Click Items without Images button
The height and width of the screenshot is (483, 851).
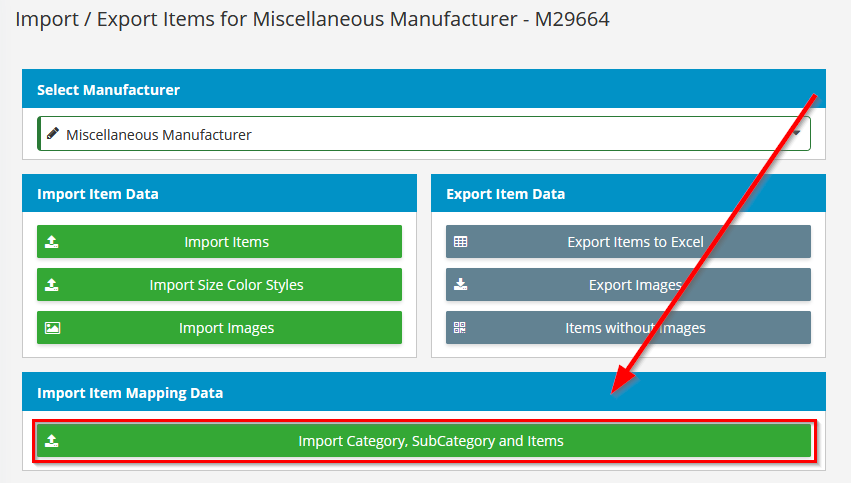click(x=628, y=327)
